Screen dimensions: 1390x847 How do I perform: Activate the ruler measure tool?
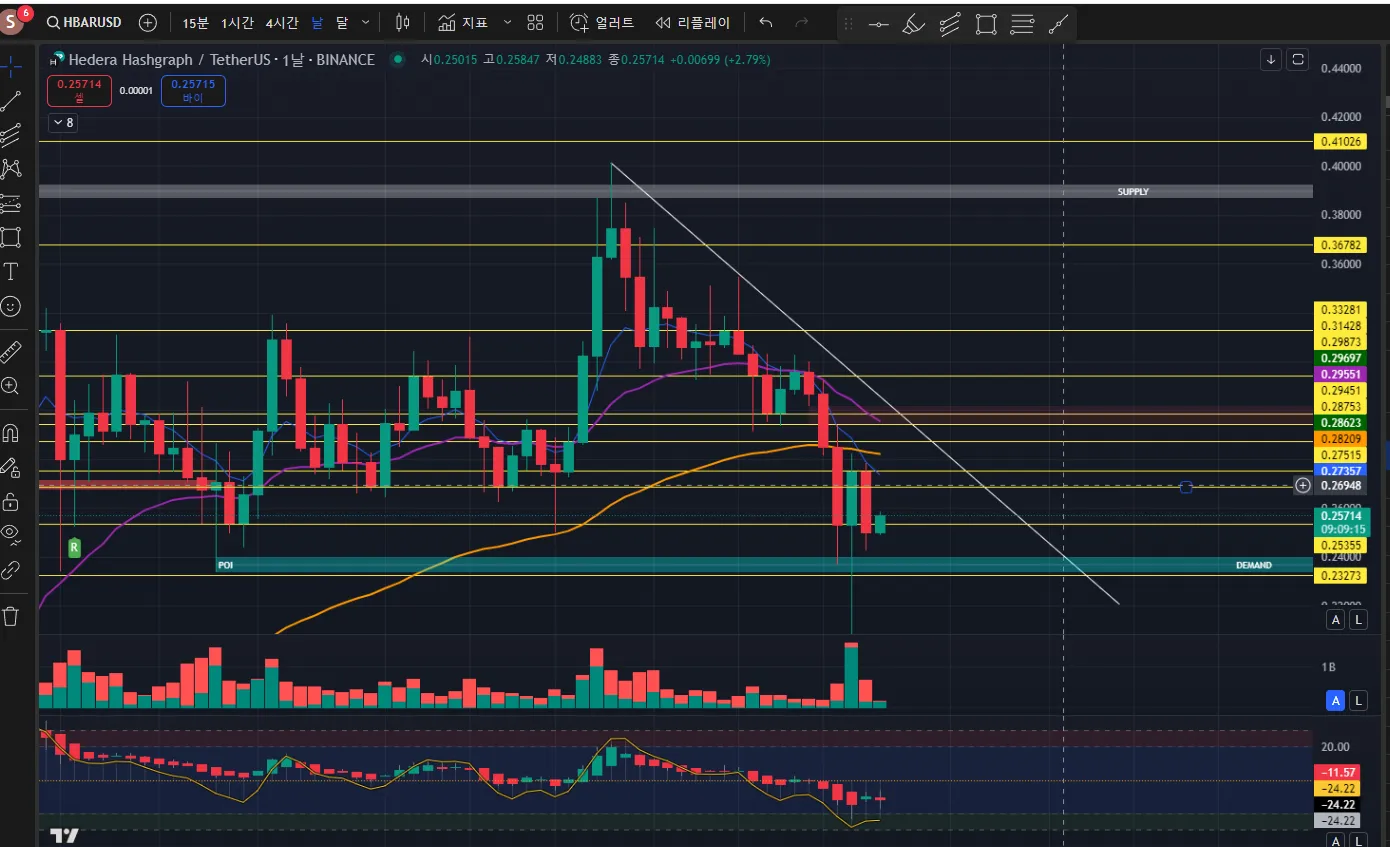11,351
